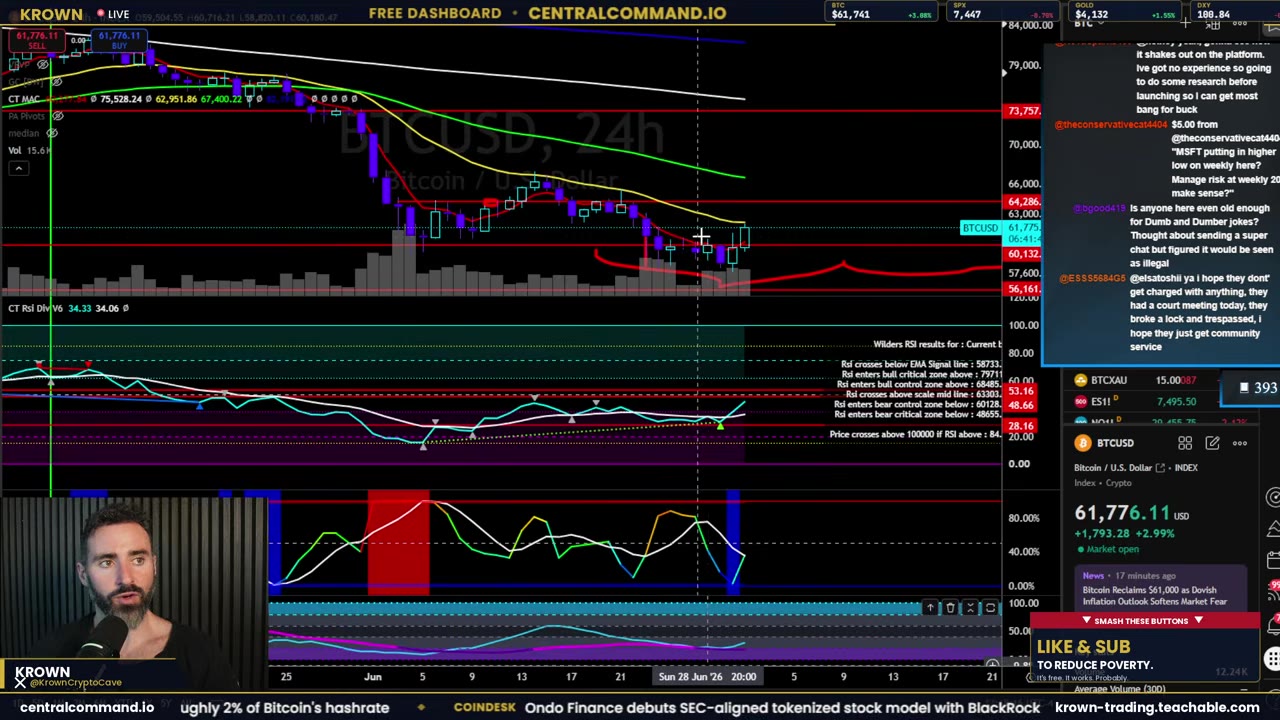The width and height of the screenshot is (1280, 720).
Task: Click the blue BUY 61,776.11 button
Action: [x=119, y=41]
